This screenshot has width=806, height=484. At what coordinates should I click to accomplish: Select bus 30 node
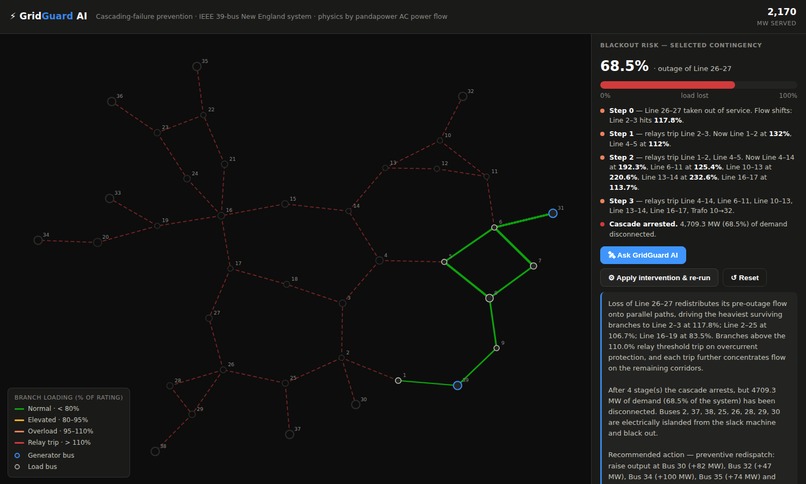356,404
